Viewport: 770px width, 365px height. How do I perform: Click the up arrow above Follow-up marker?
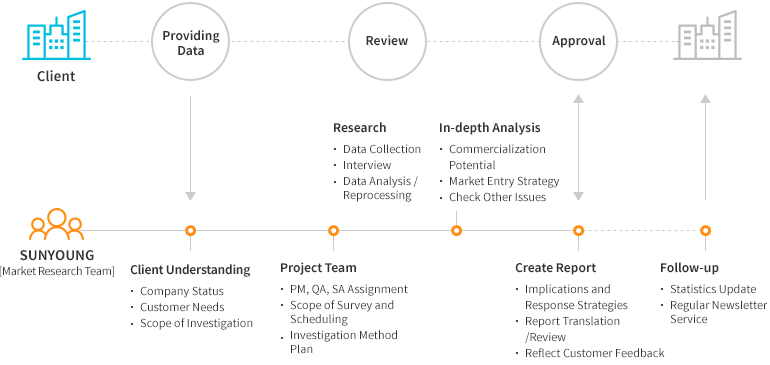point(706,147)
